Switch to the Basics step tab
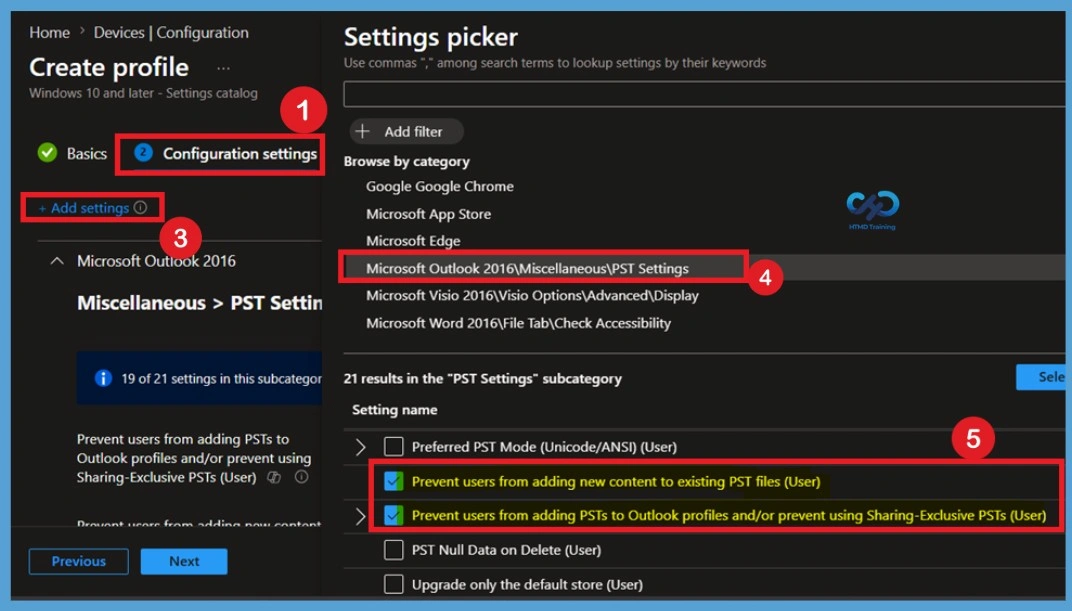This screenshot has width=1072, height=611. [x=86, y=154]
